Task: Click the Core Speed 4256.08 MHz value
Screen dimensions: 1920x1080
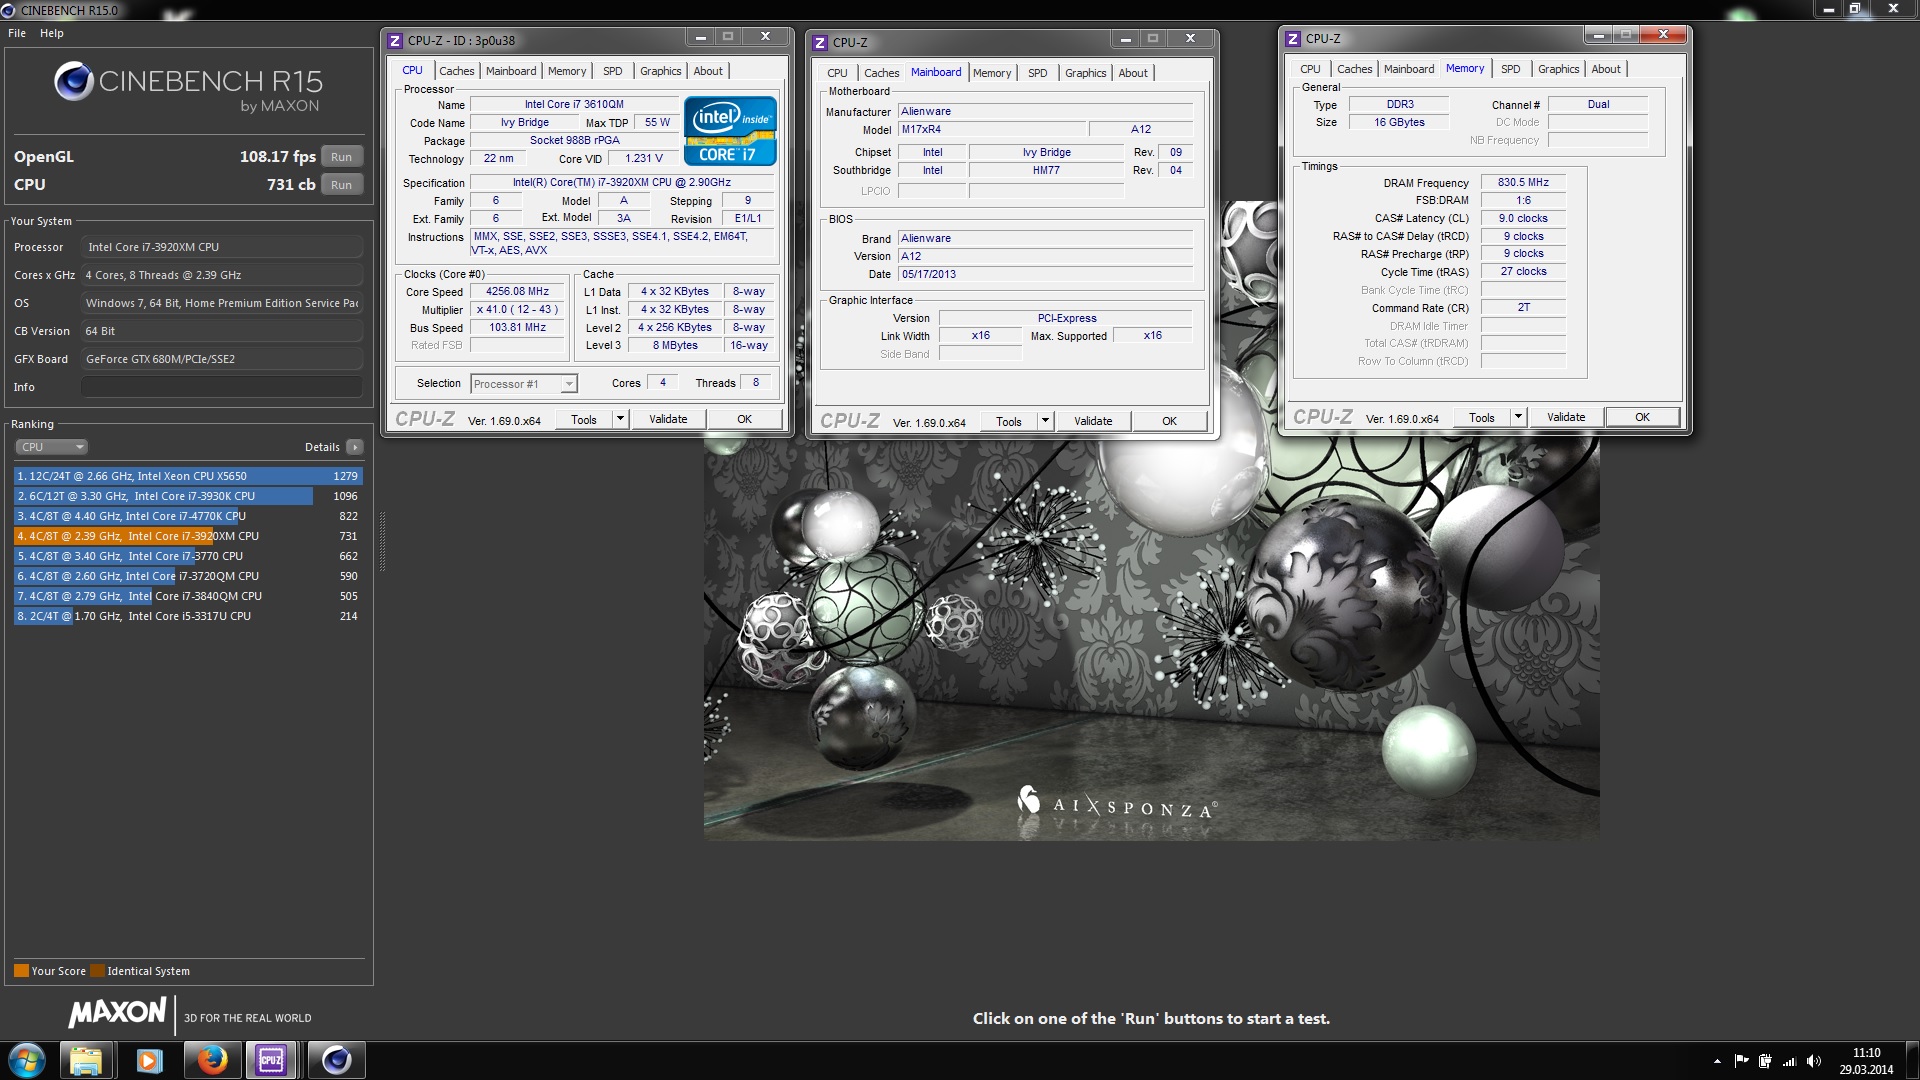Action: tap(518, 292)
